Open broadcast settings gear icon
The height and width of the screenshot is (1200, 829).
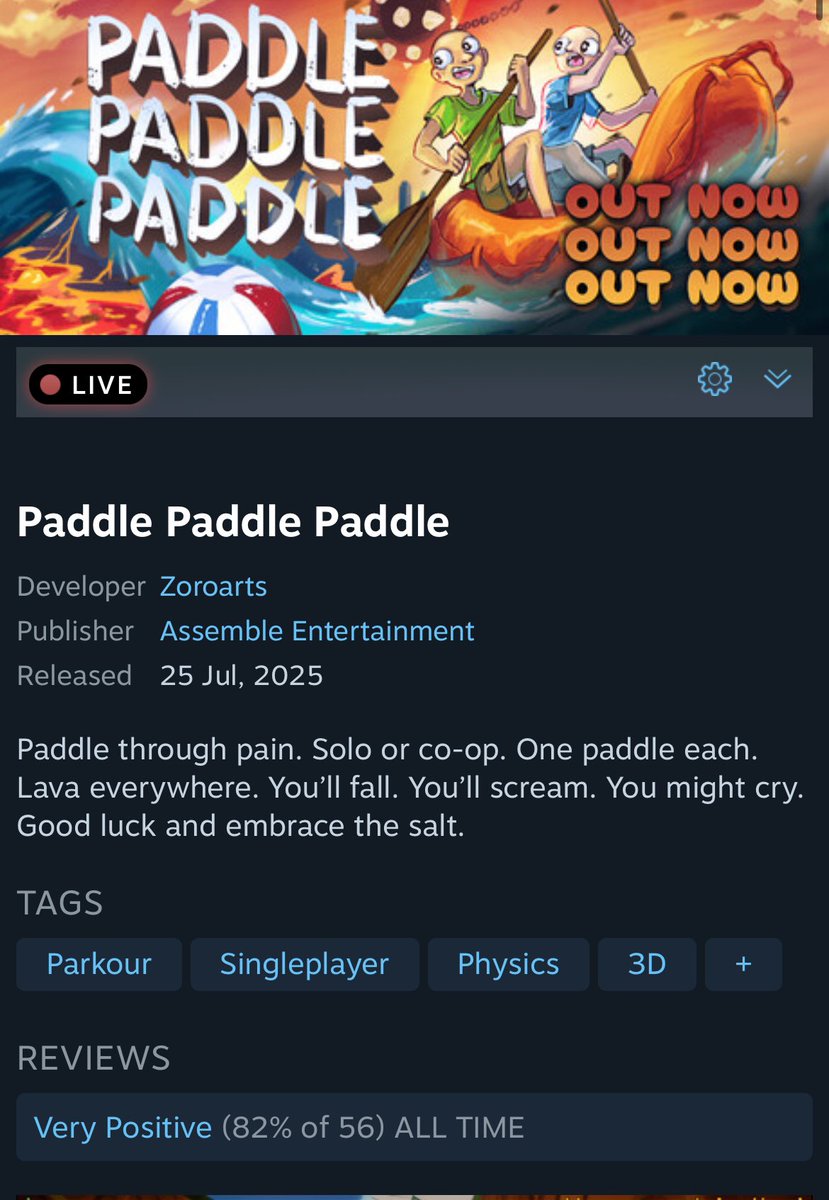[x=714, y=379]
